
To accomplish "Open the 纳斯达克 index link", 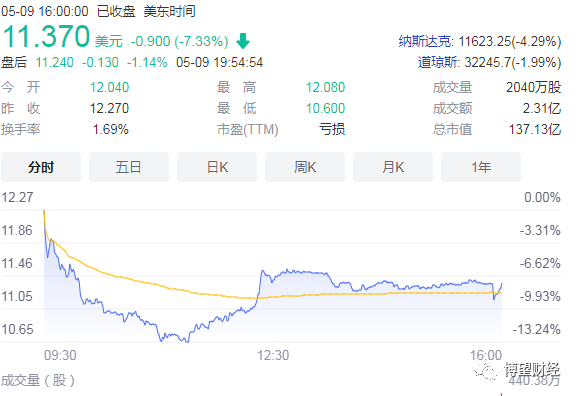I will click(425, 41).
